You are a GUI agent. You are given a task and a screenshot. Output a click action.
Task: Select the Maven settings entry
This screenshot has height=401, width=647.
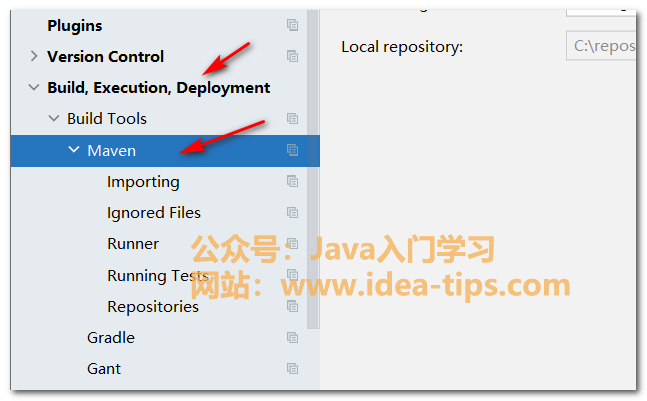pyautogui.click(x=111, y=151)
